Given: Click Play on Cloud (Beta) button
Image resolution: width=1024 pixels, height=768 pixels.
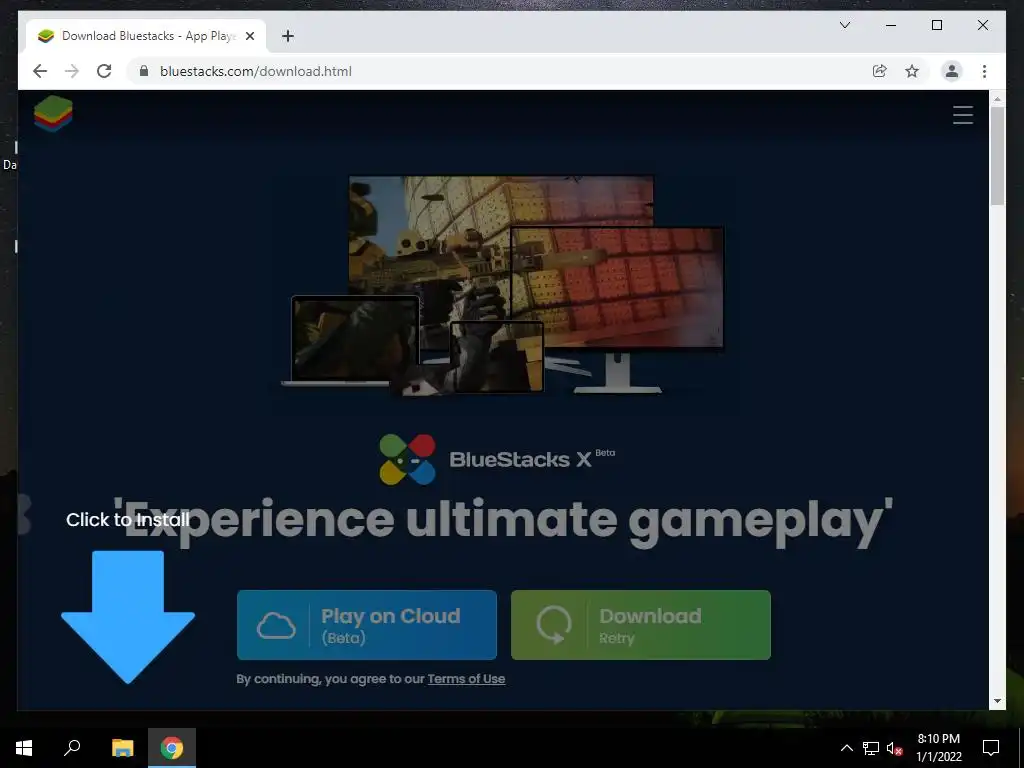Looking at the screenshot, I should click(x=366, y=625).
